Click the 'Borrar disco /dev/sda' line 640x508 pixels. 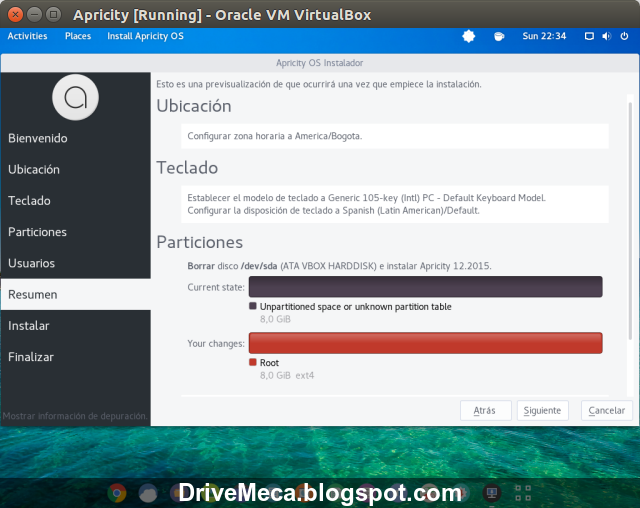pos(339,266)
